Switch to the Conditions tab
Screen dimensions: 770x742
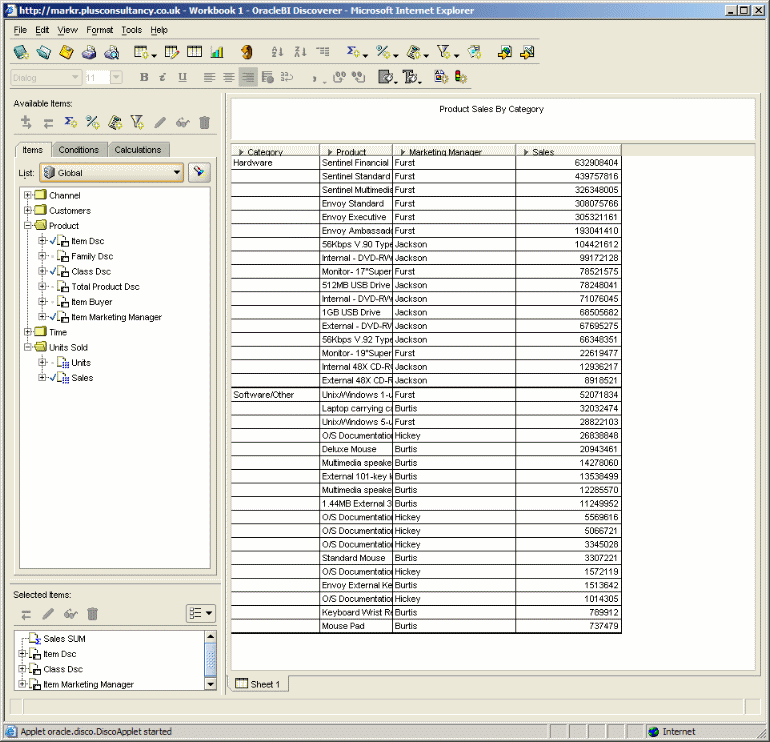pos(78,150)
